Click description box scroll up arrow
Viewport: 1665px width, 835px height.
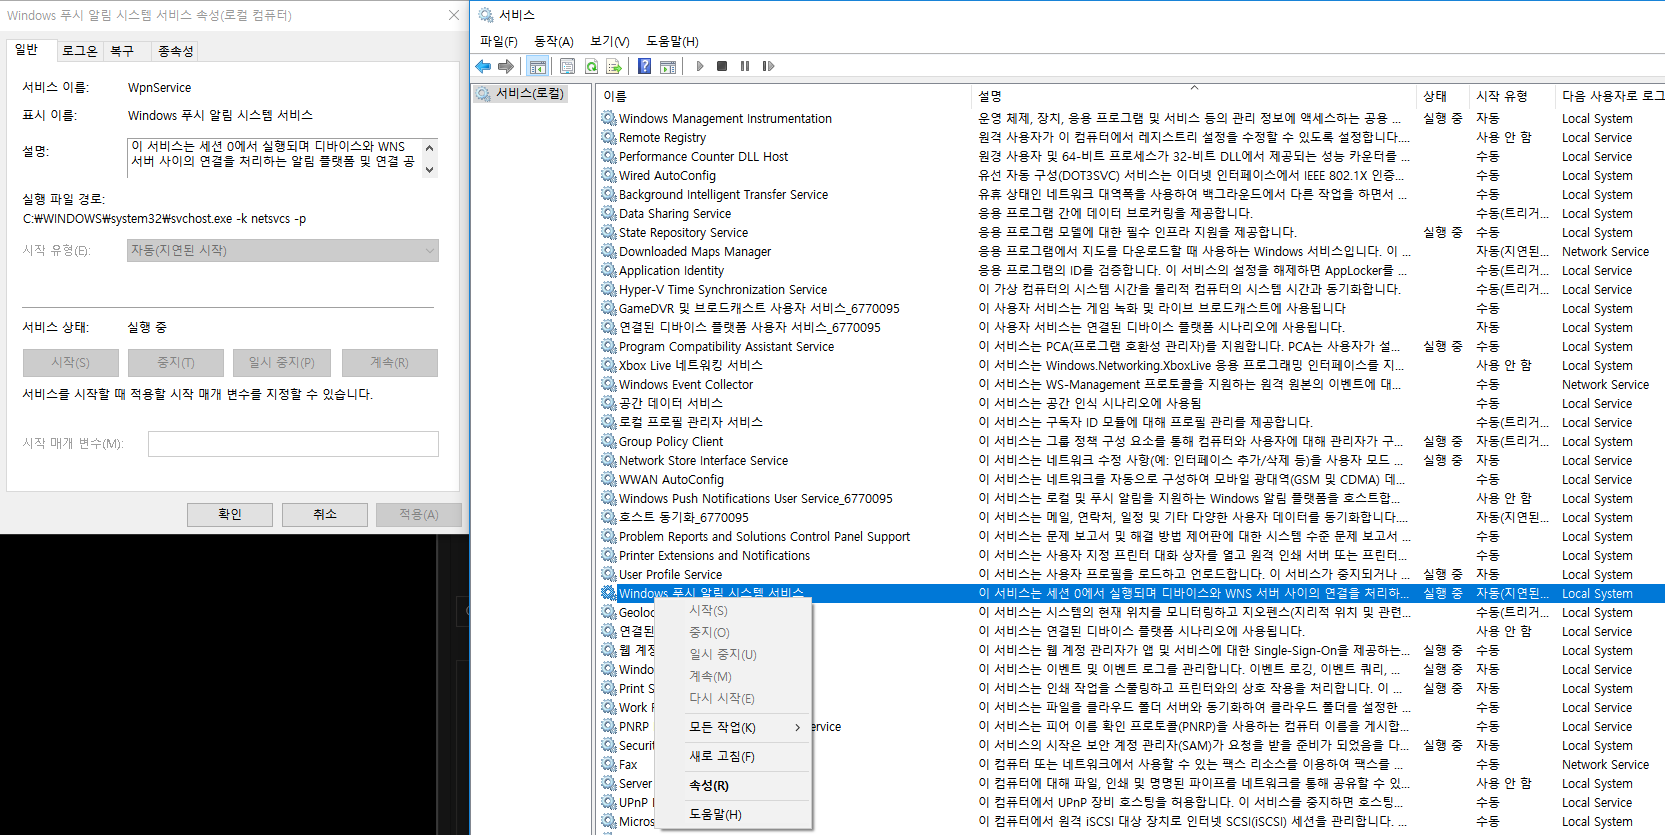click(x=430, y=147)
